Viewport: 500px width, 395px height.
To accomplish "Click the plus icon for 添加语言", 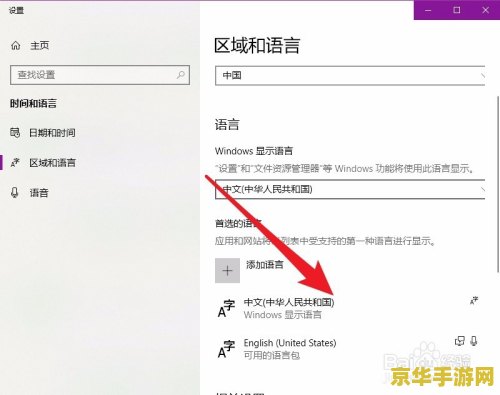I will 227,270.
